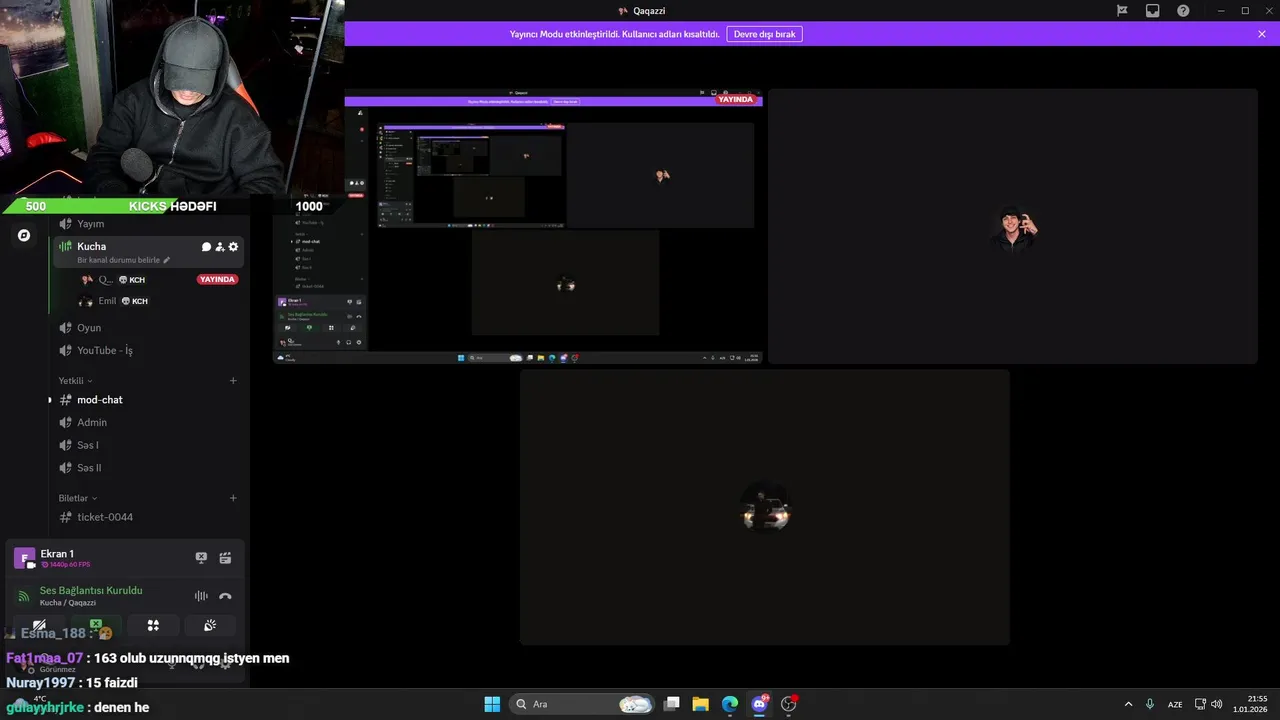Open chat for the Kucha voice channel
This screenshot has width=1280, height=720.
(206, 247)
